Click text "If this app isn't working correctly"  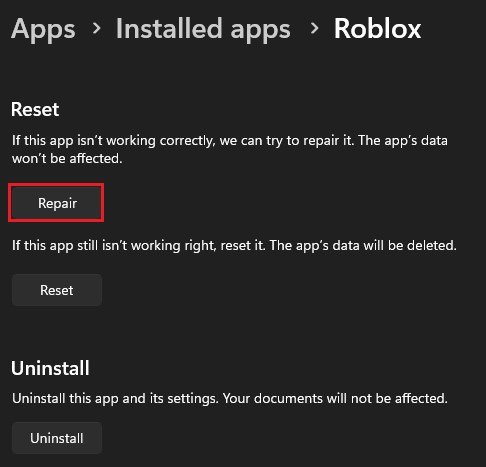tap(112, 141)
